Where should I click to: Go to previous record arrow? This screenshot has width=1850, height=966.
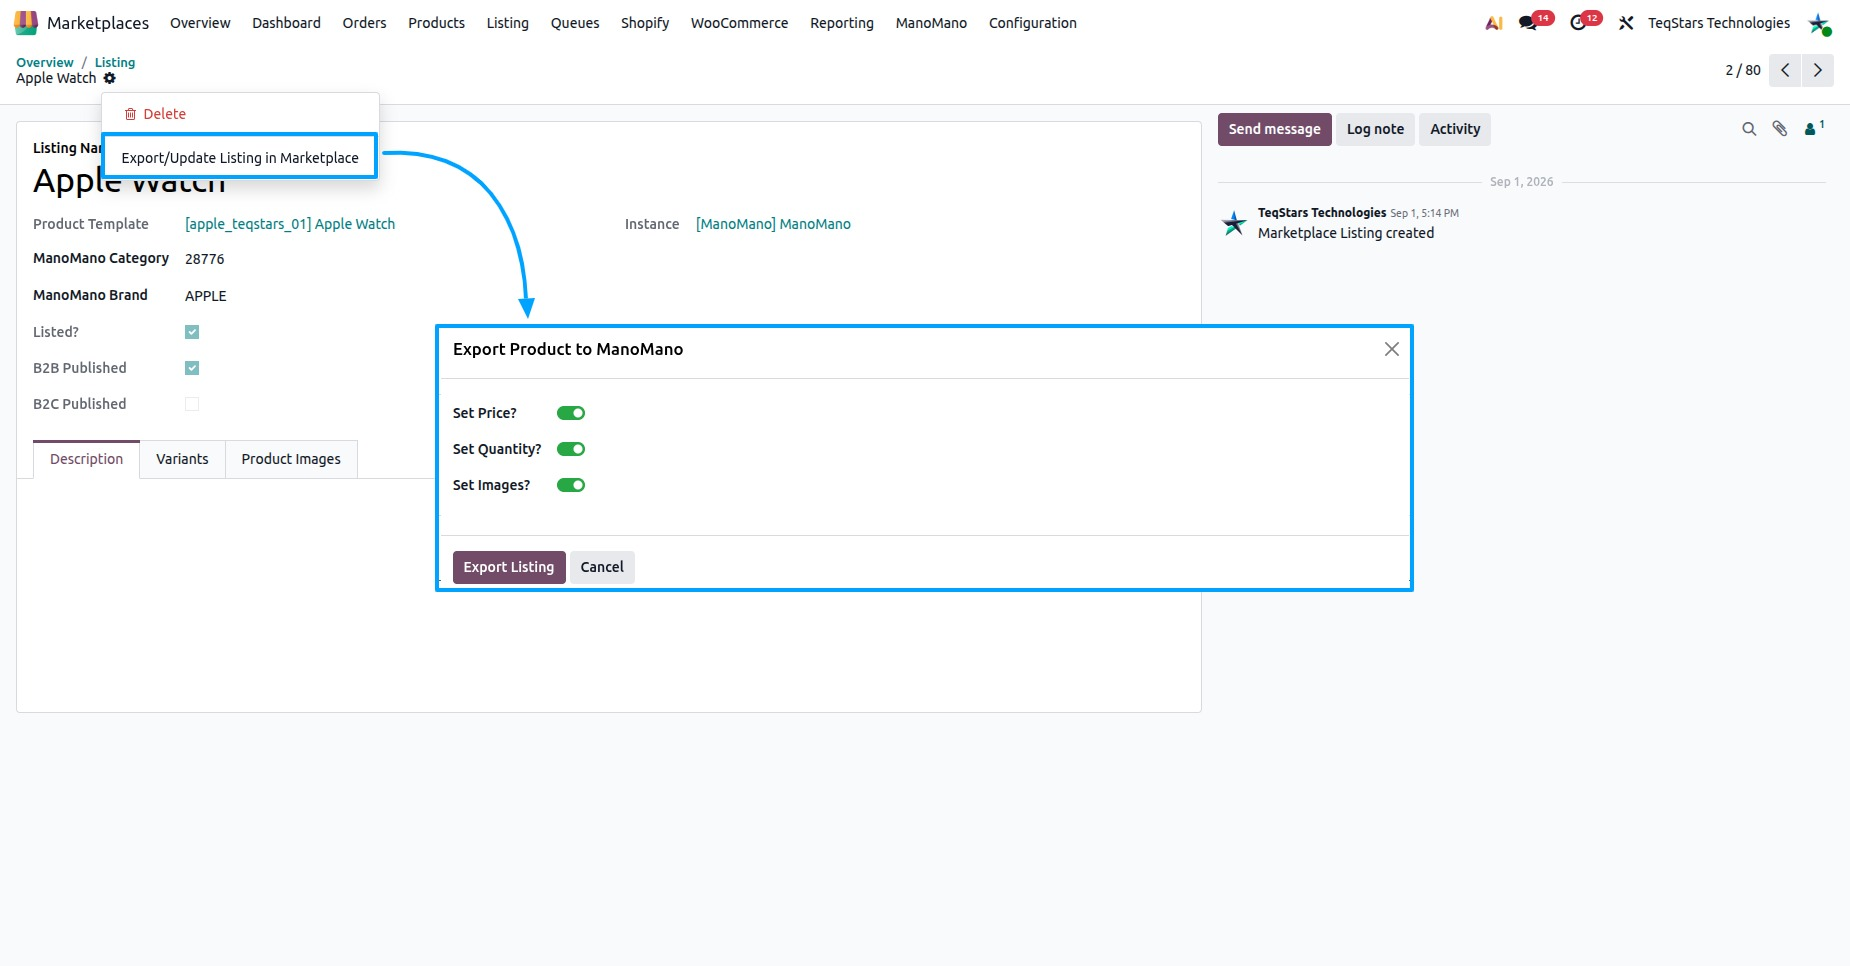(x=1785, y=70)
